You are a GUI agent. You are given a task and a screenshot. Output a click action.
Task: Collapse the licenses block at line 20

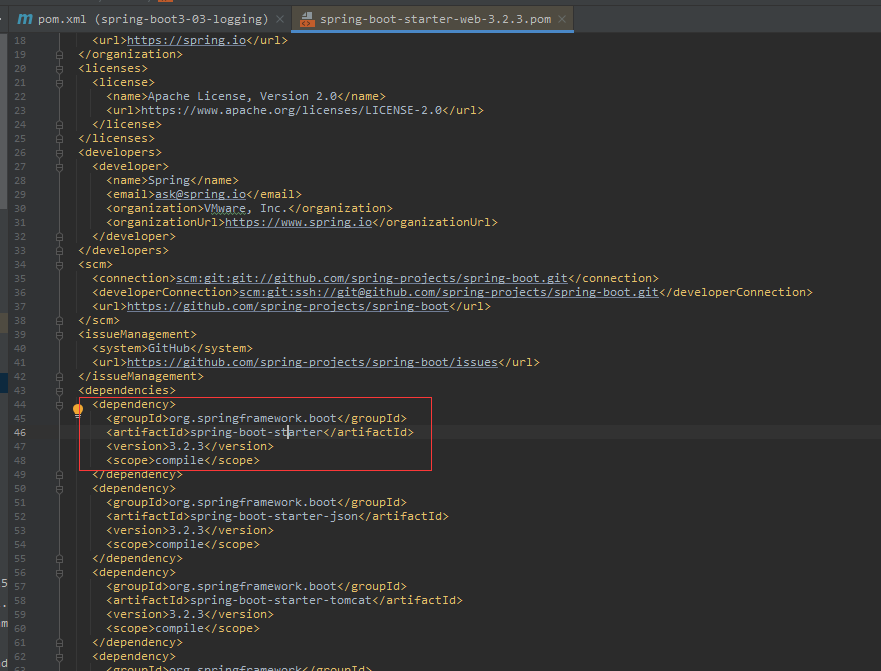click(59, 69)
